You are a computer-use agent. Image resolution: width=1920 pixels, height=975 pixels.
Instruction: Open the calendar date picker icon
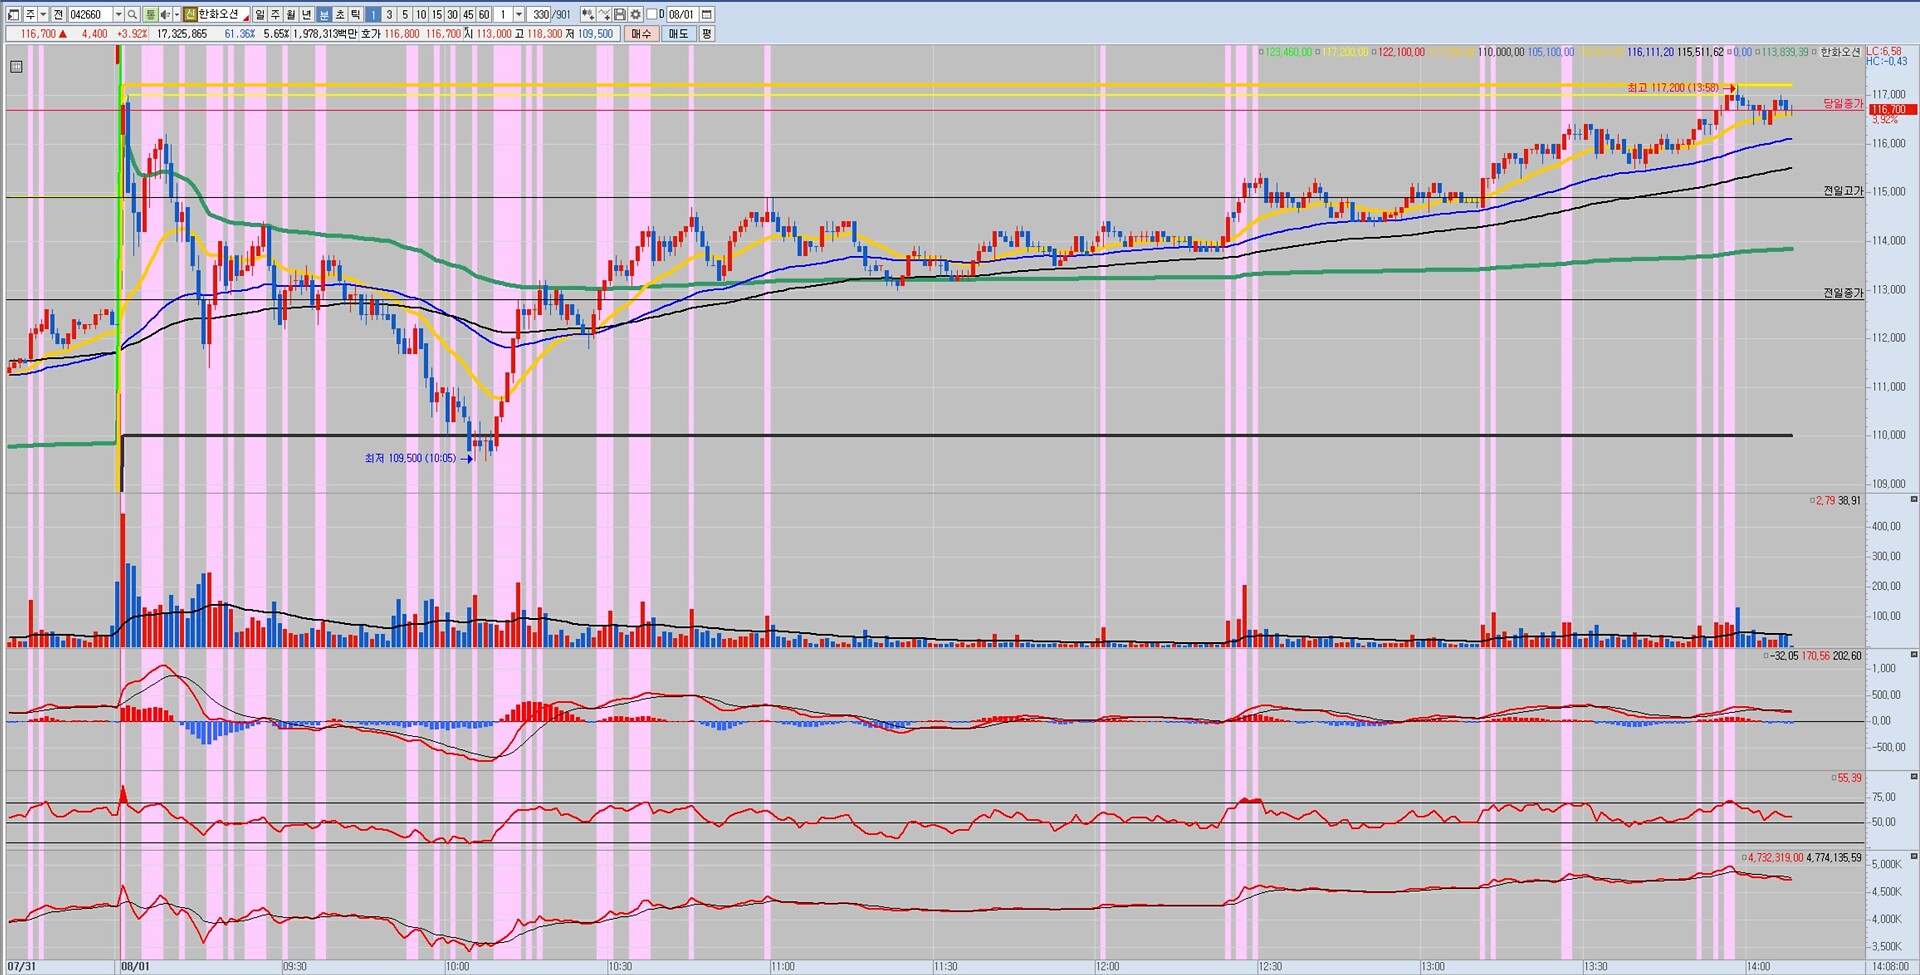707,15
